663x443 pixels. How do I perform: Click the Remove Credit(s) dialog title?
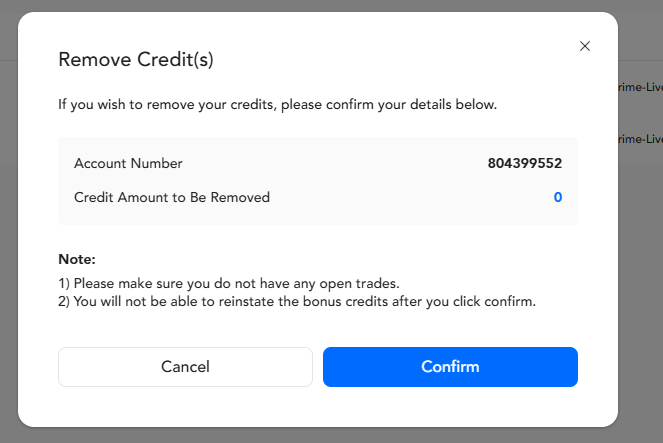[x=136, y=59]
